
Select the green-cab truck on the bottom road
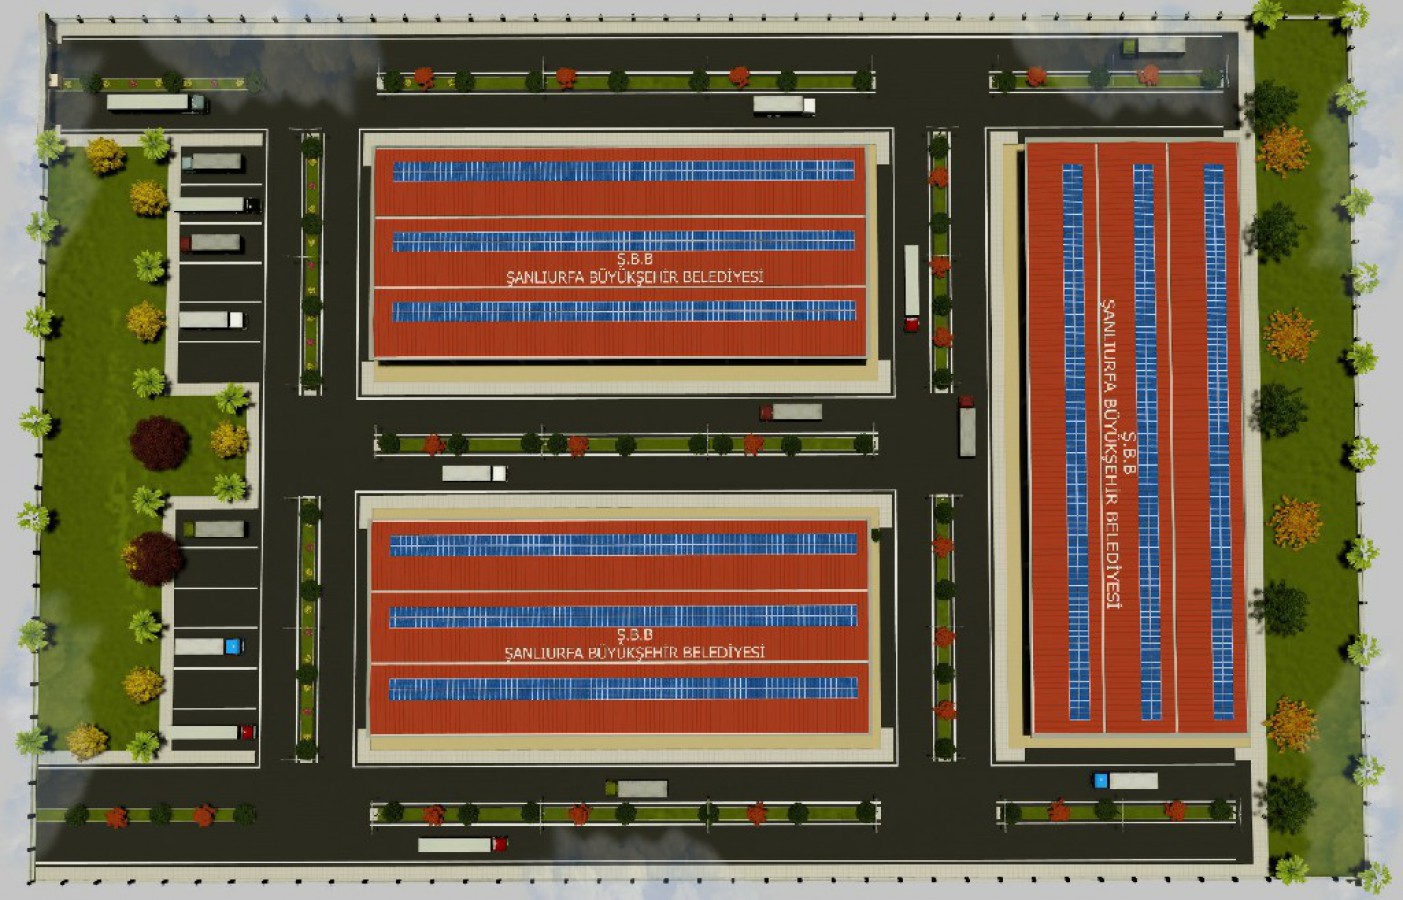click(636, 789)
